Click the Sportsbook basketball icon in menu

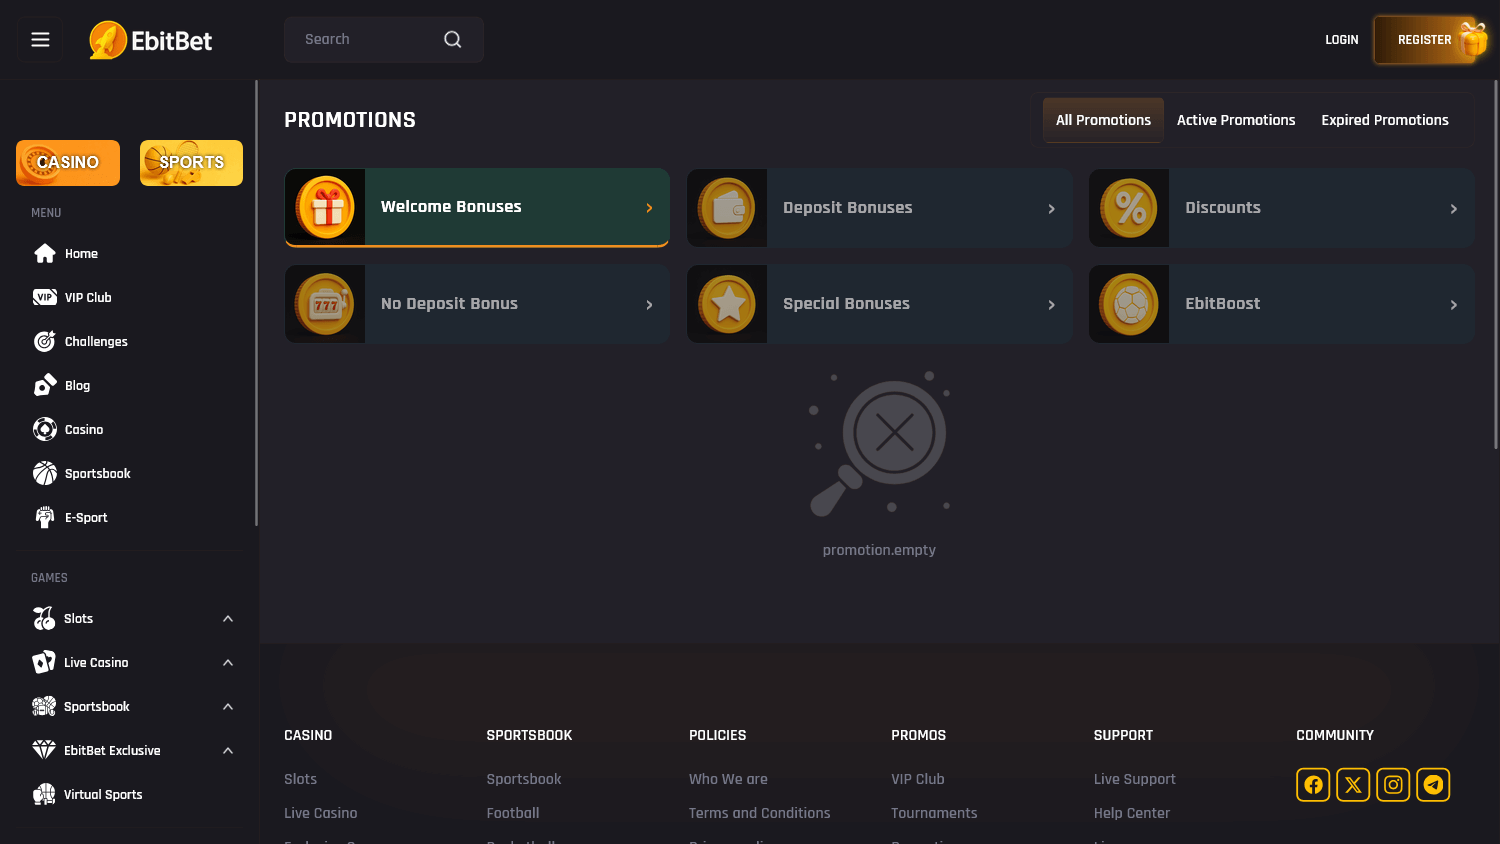(x=45, y=473)
